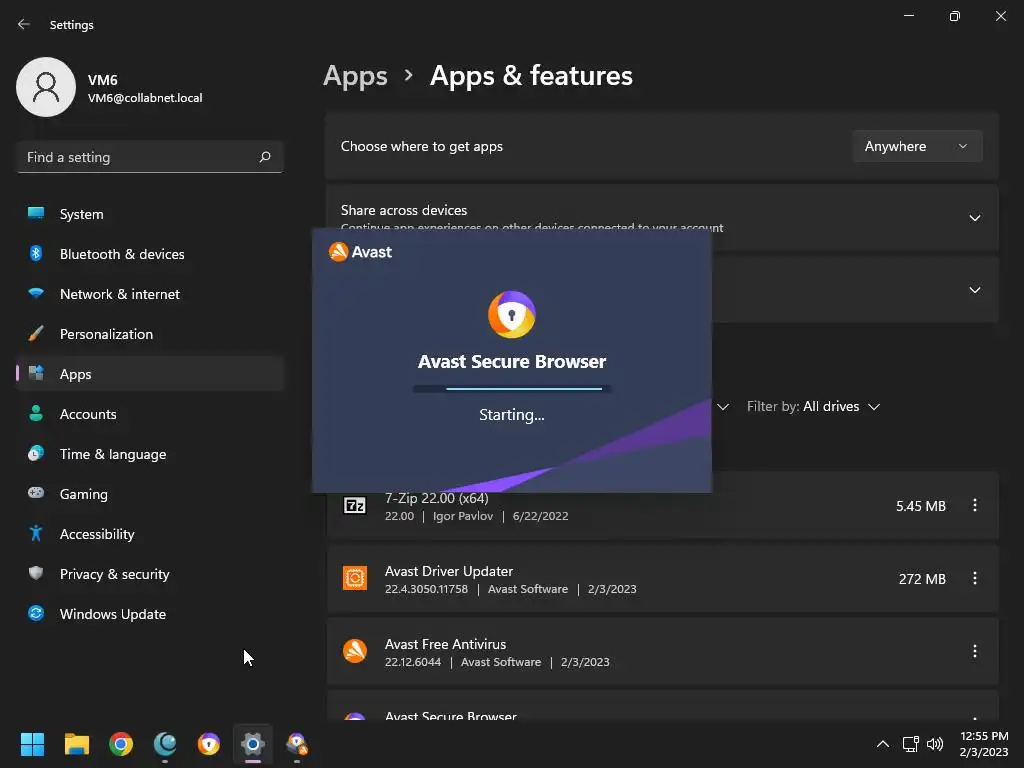Open Network & internet settings
Screen dimensions: 1024x768
(x=150, y=293)
